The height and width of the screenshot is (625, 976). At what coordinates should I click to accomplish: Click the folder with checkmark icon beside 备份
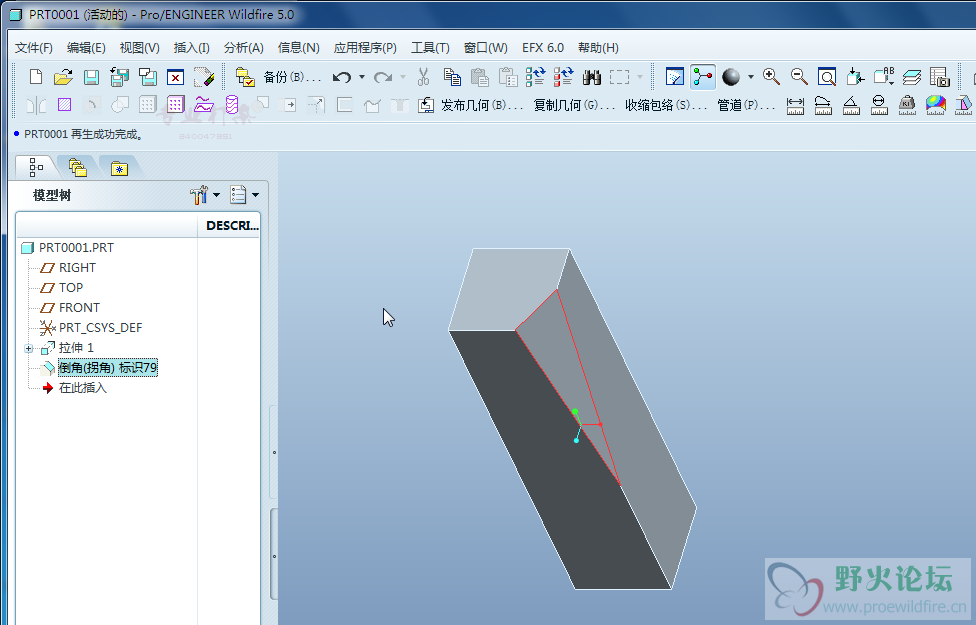coord(245,77)
